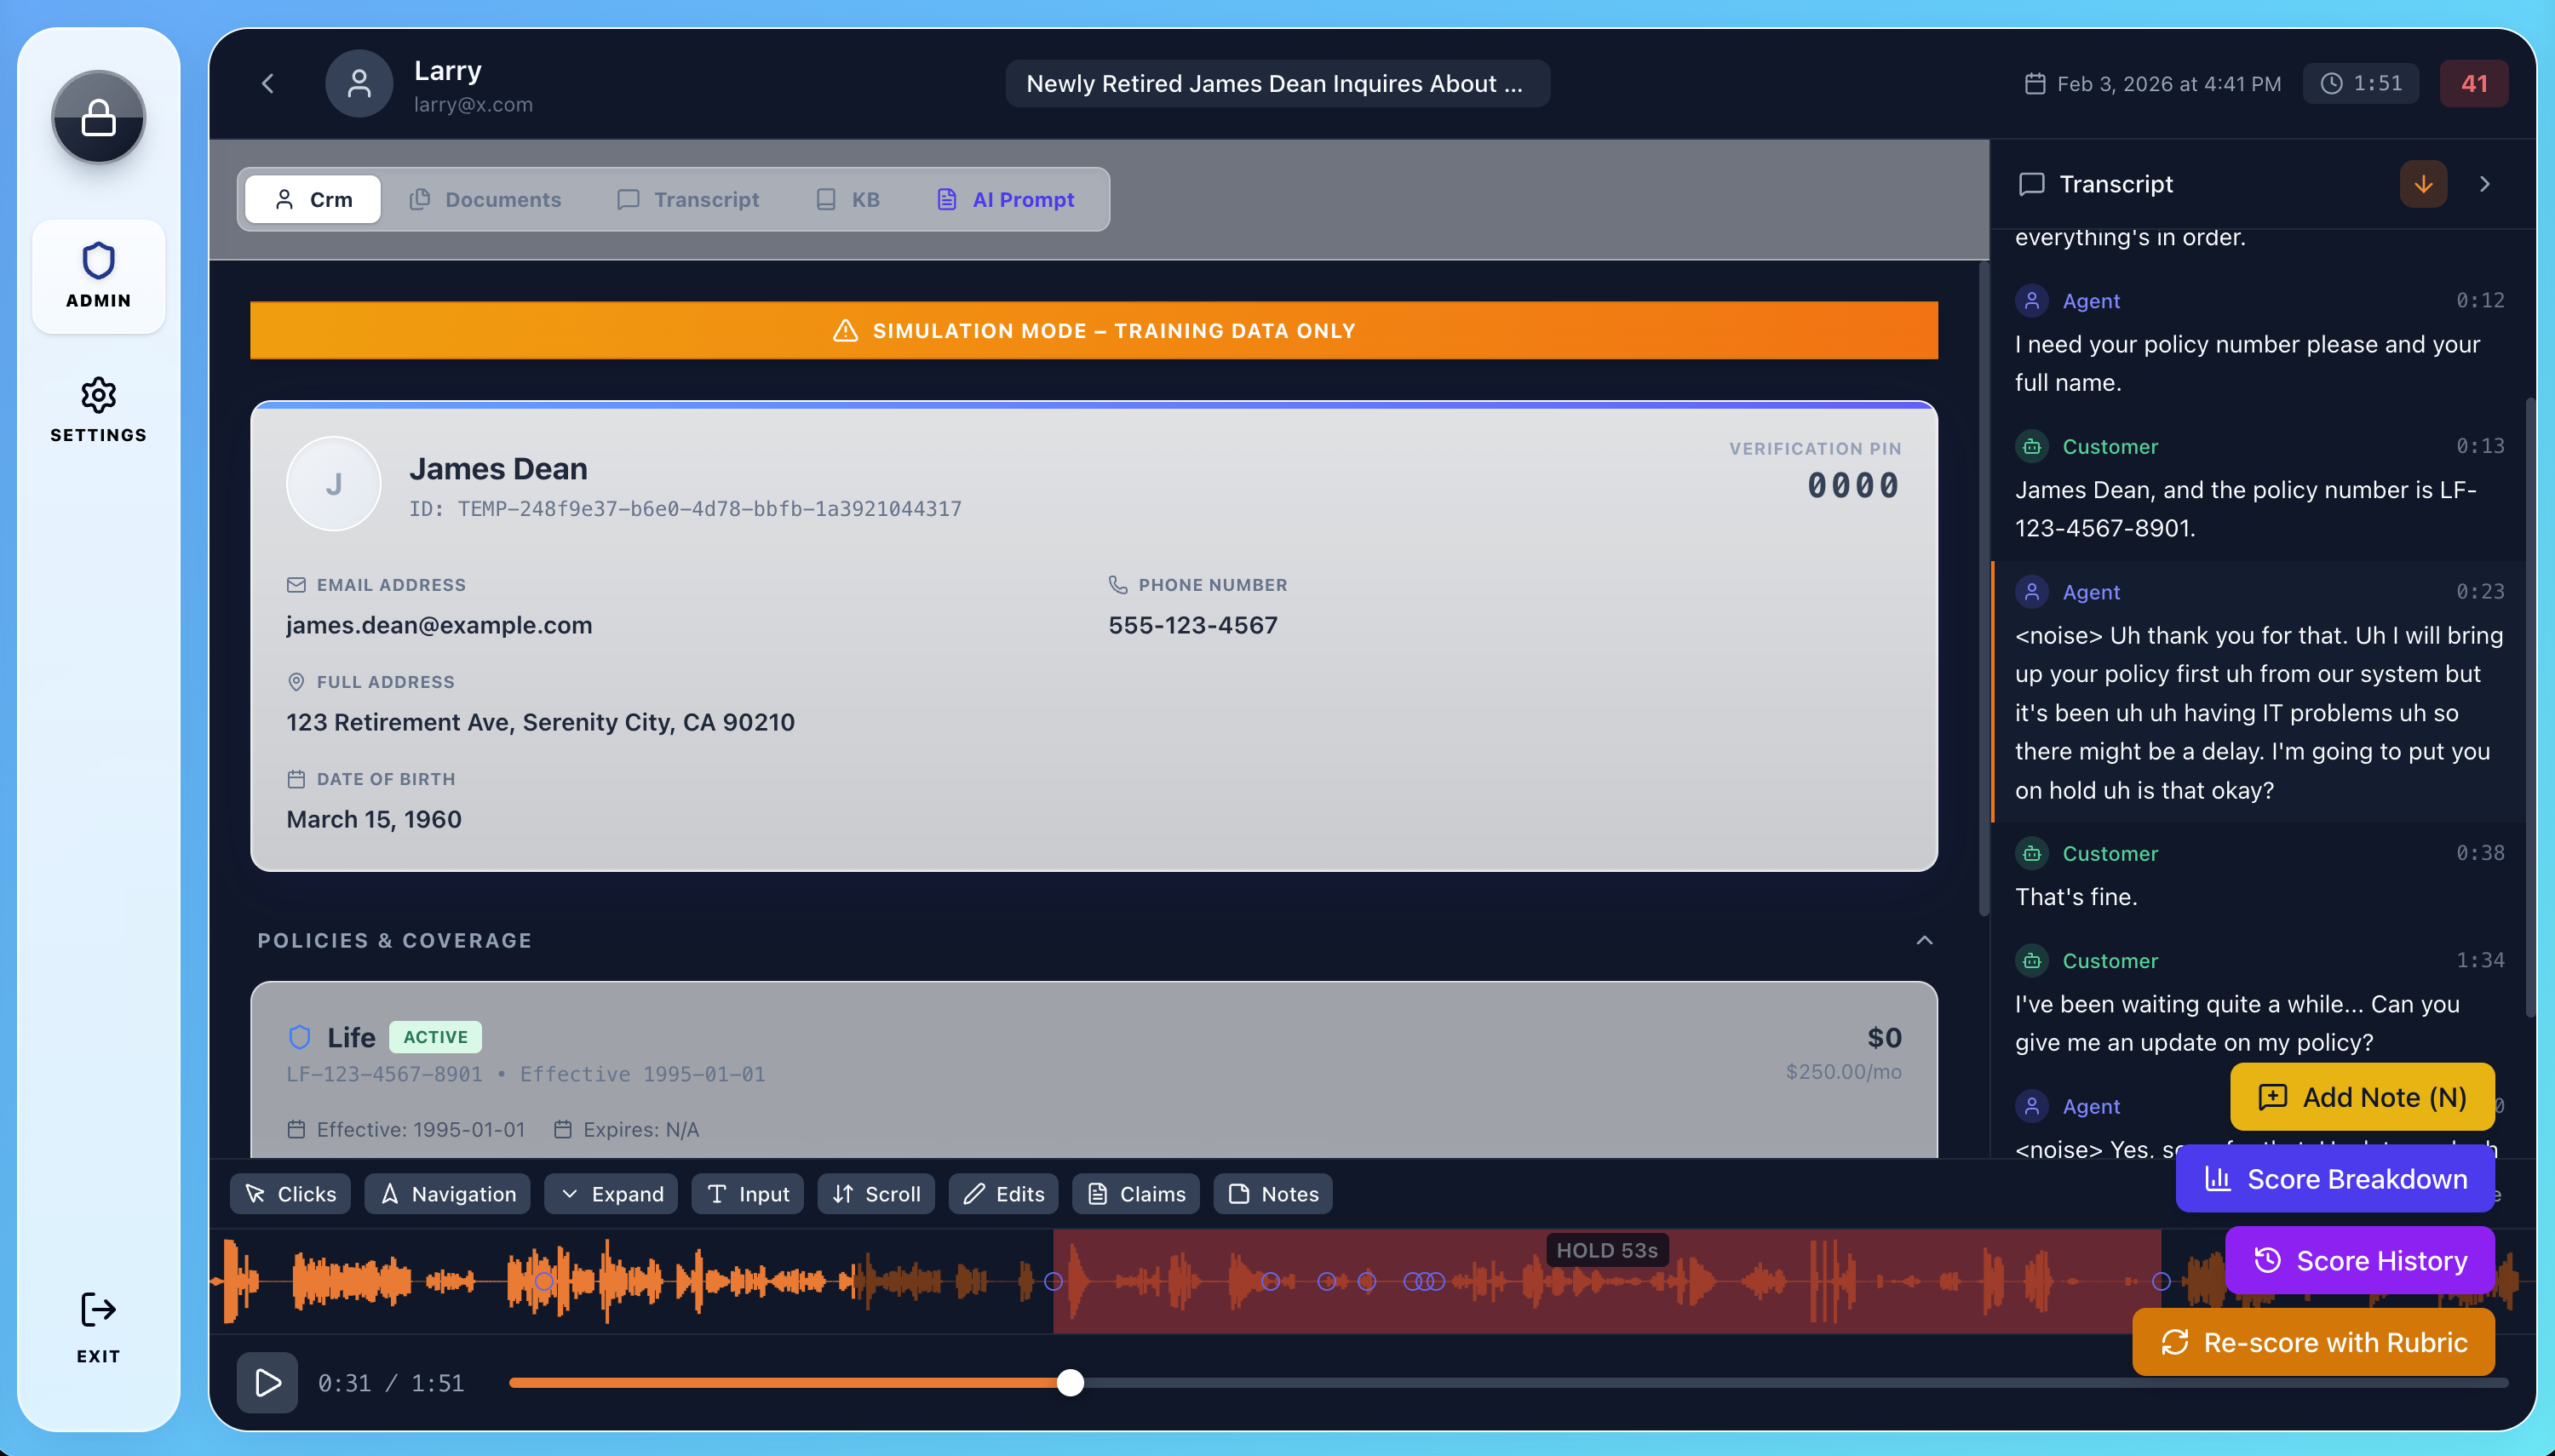
Task: Click the Add Note (N) button
Action: (x=2360, y=1096)
